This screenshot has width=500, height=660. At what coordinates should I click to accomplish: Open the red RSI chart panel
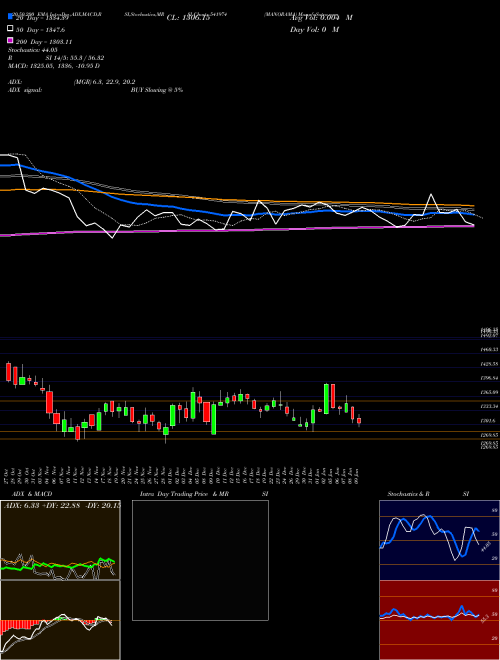[439, 620]
